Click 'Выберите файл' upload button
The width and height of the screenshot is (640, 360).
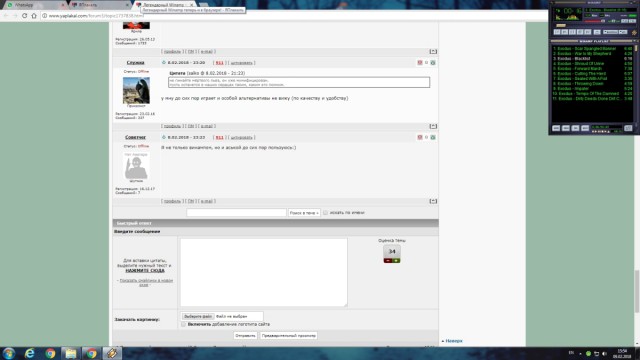[198, 316]
